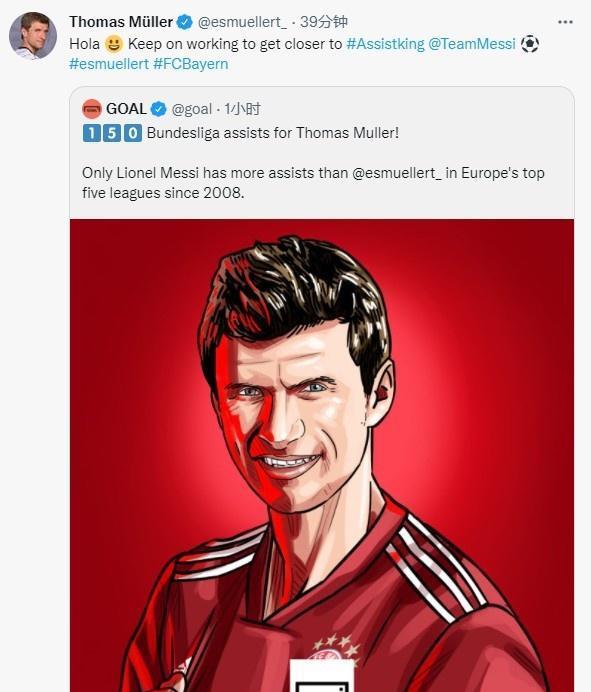Open the Müller illustration image
Viewport: 591px width, 692px height.
[x=322, y=455]
